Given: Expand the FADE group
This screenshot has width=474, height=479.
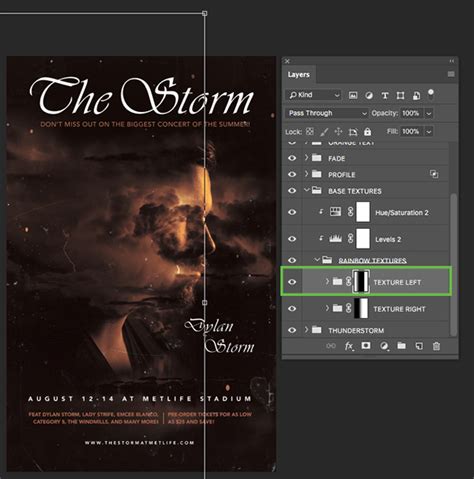Looking at the screenshot, I should [x=306, y=157].
